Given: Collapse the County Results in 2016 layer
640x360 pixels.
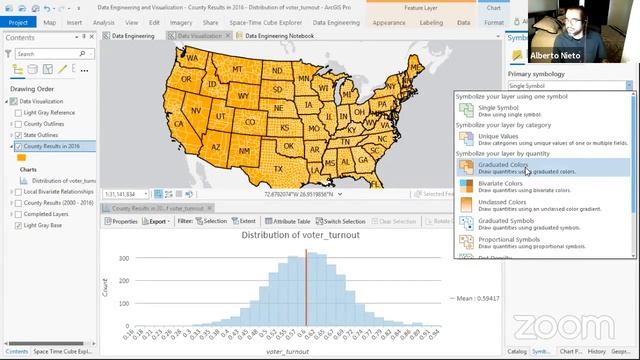Looking at the screenshot, I should (11, 146).
